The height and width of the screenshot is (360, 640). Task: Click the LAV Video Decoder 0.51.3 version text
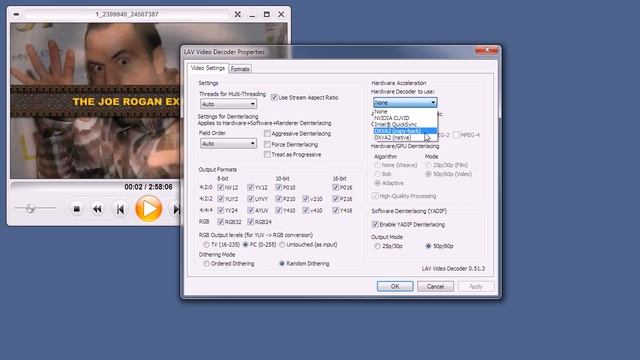453,269
